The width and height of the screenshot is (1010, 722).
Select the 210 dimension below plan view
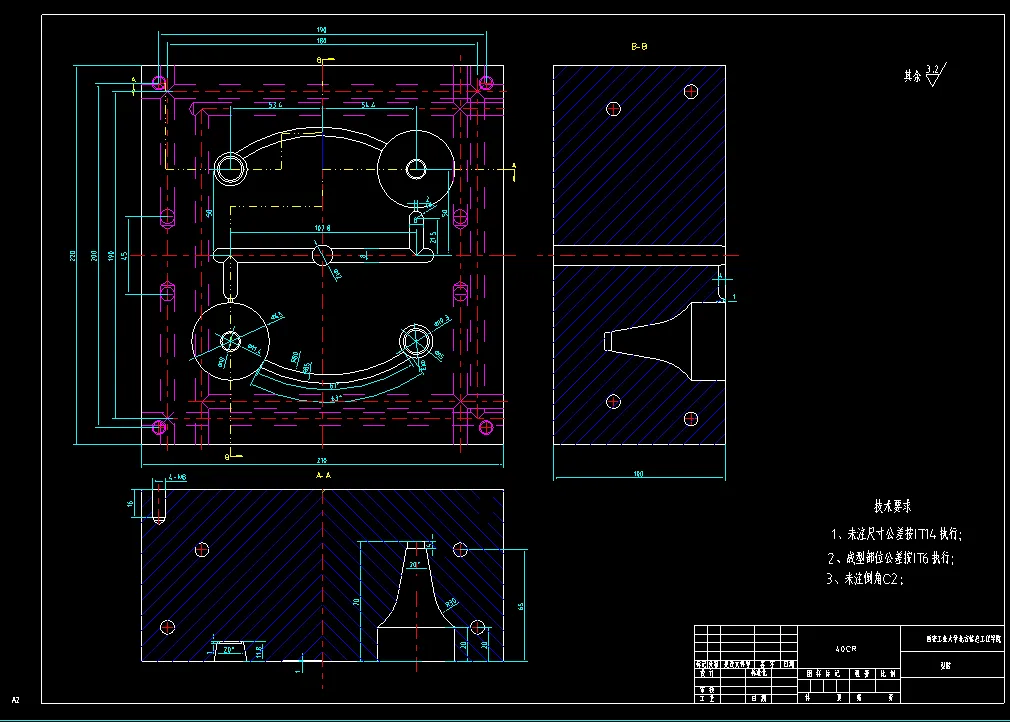tap(321, 461)
